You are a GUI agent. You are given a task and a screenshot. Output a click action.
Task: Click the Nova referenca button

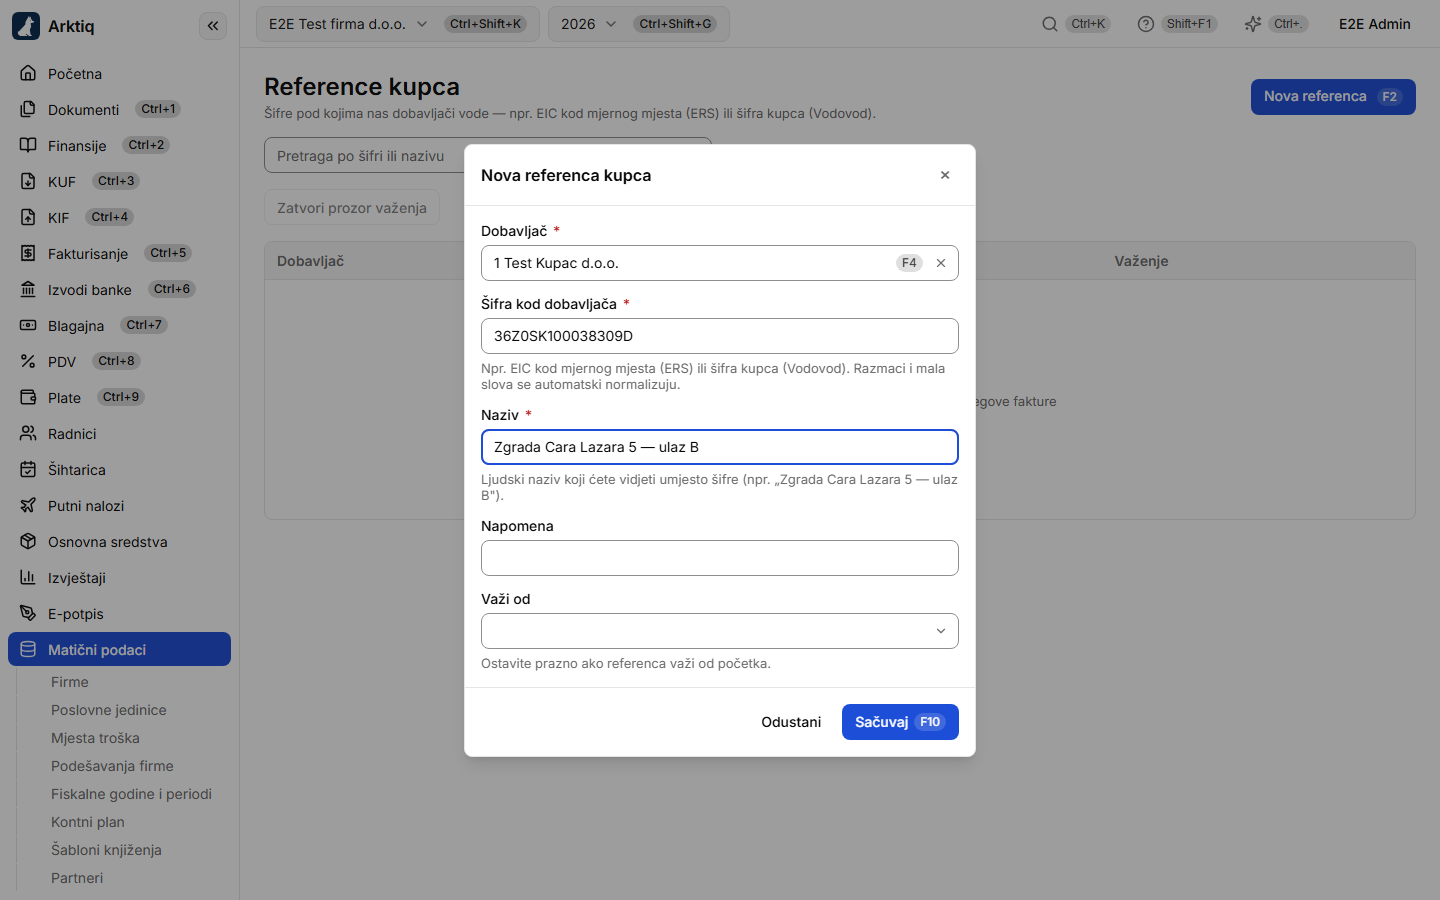1333,97
